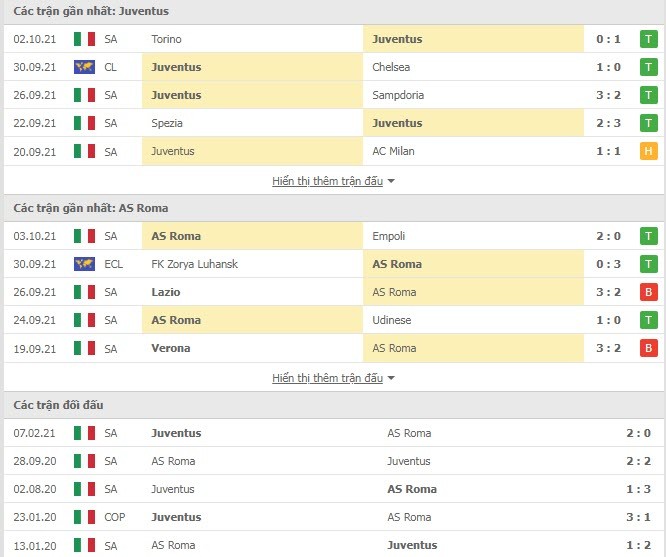The width and height of the screenshot is (666, 557).
Task: Click the Italy flag on the 02.10.21 row
Action: coord(84,39)
